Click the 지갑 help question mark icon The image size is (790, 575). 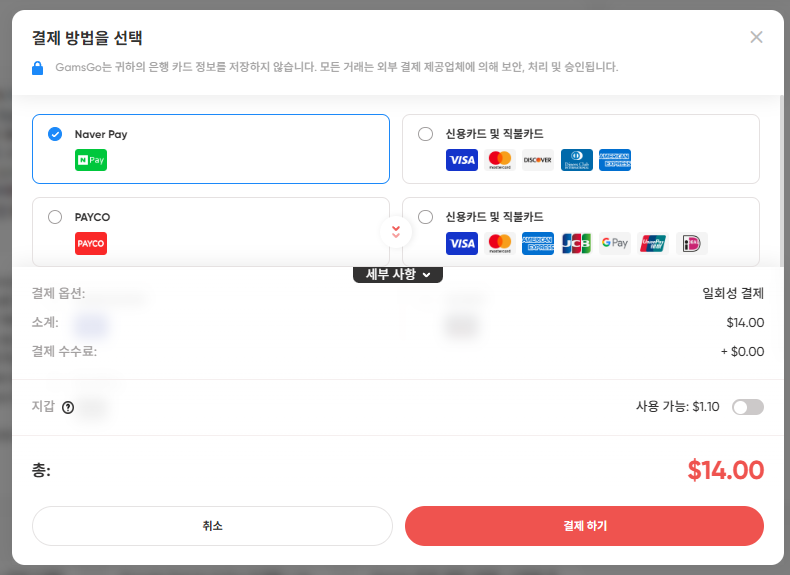(x=68, y=407)
